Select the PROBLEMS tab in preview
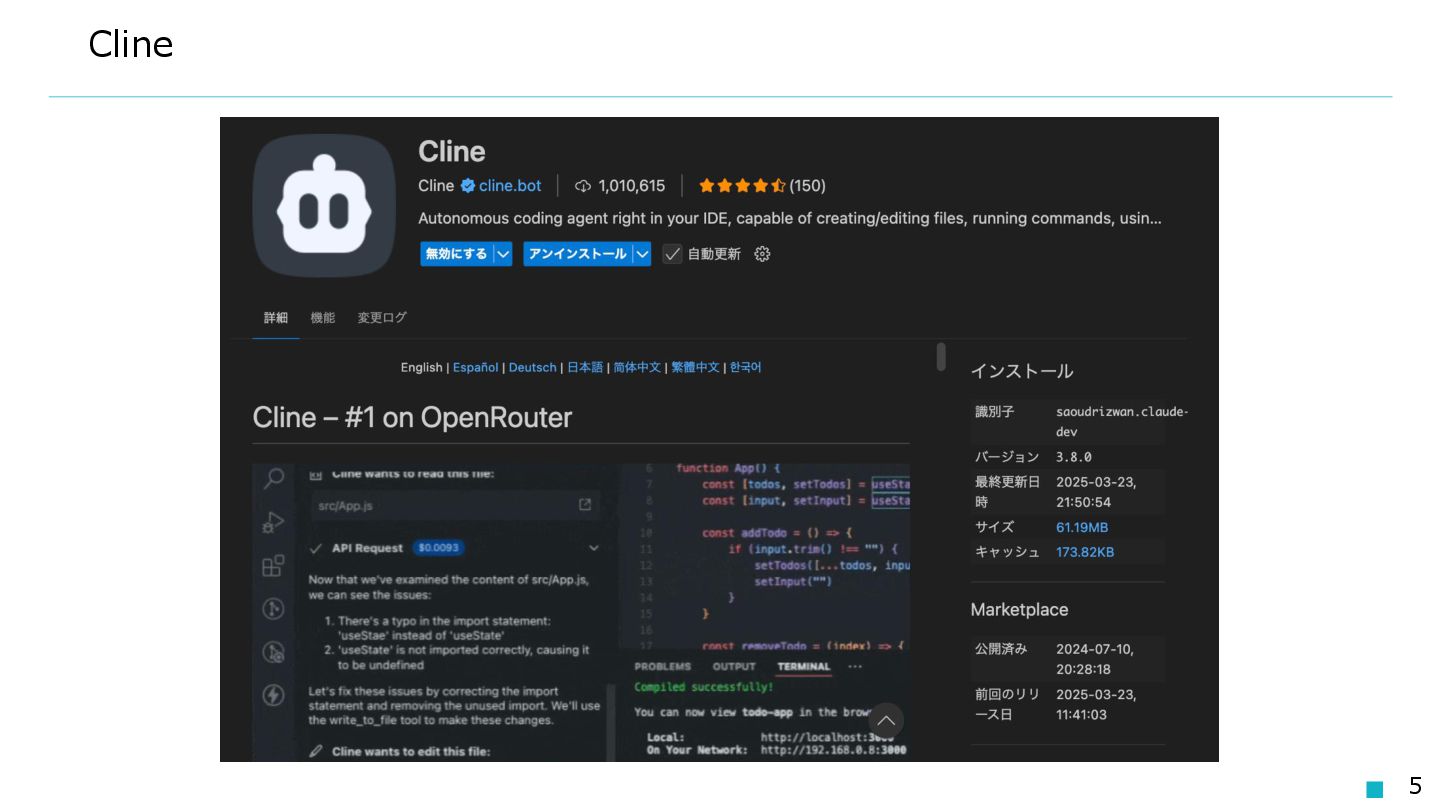This screenshot has width=1440, height=810. 662,667
